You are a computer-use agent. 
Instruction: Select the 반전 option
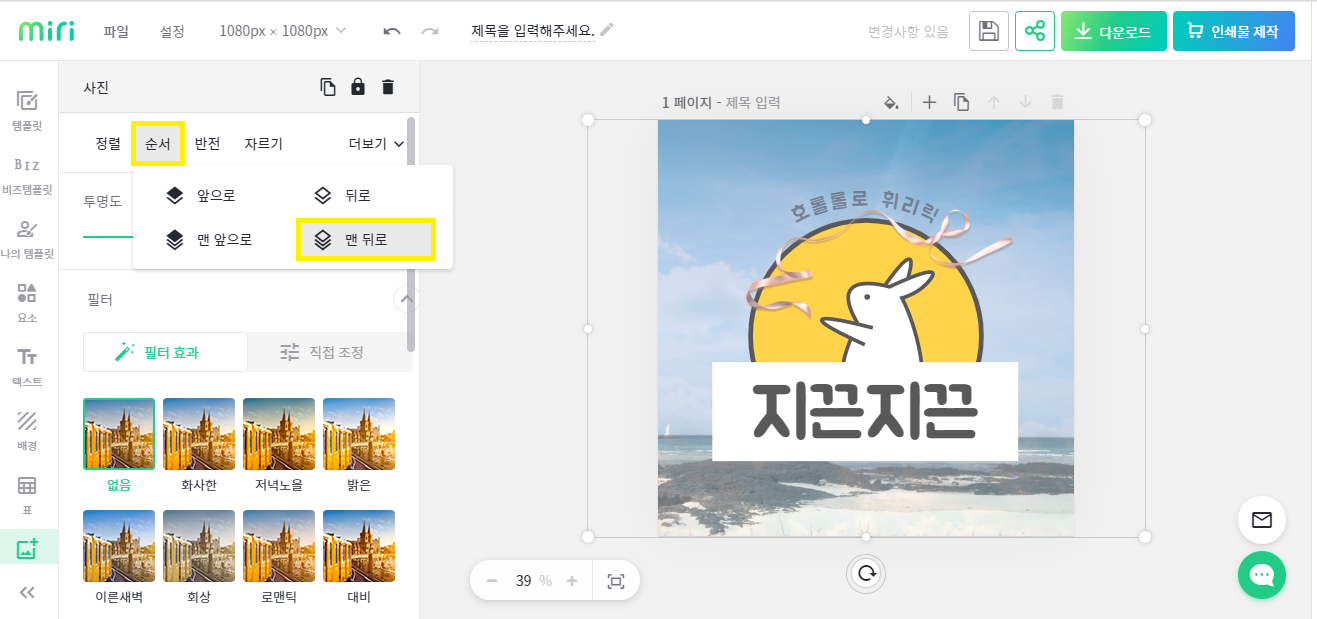tap(208, 144)
